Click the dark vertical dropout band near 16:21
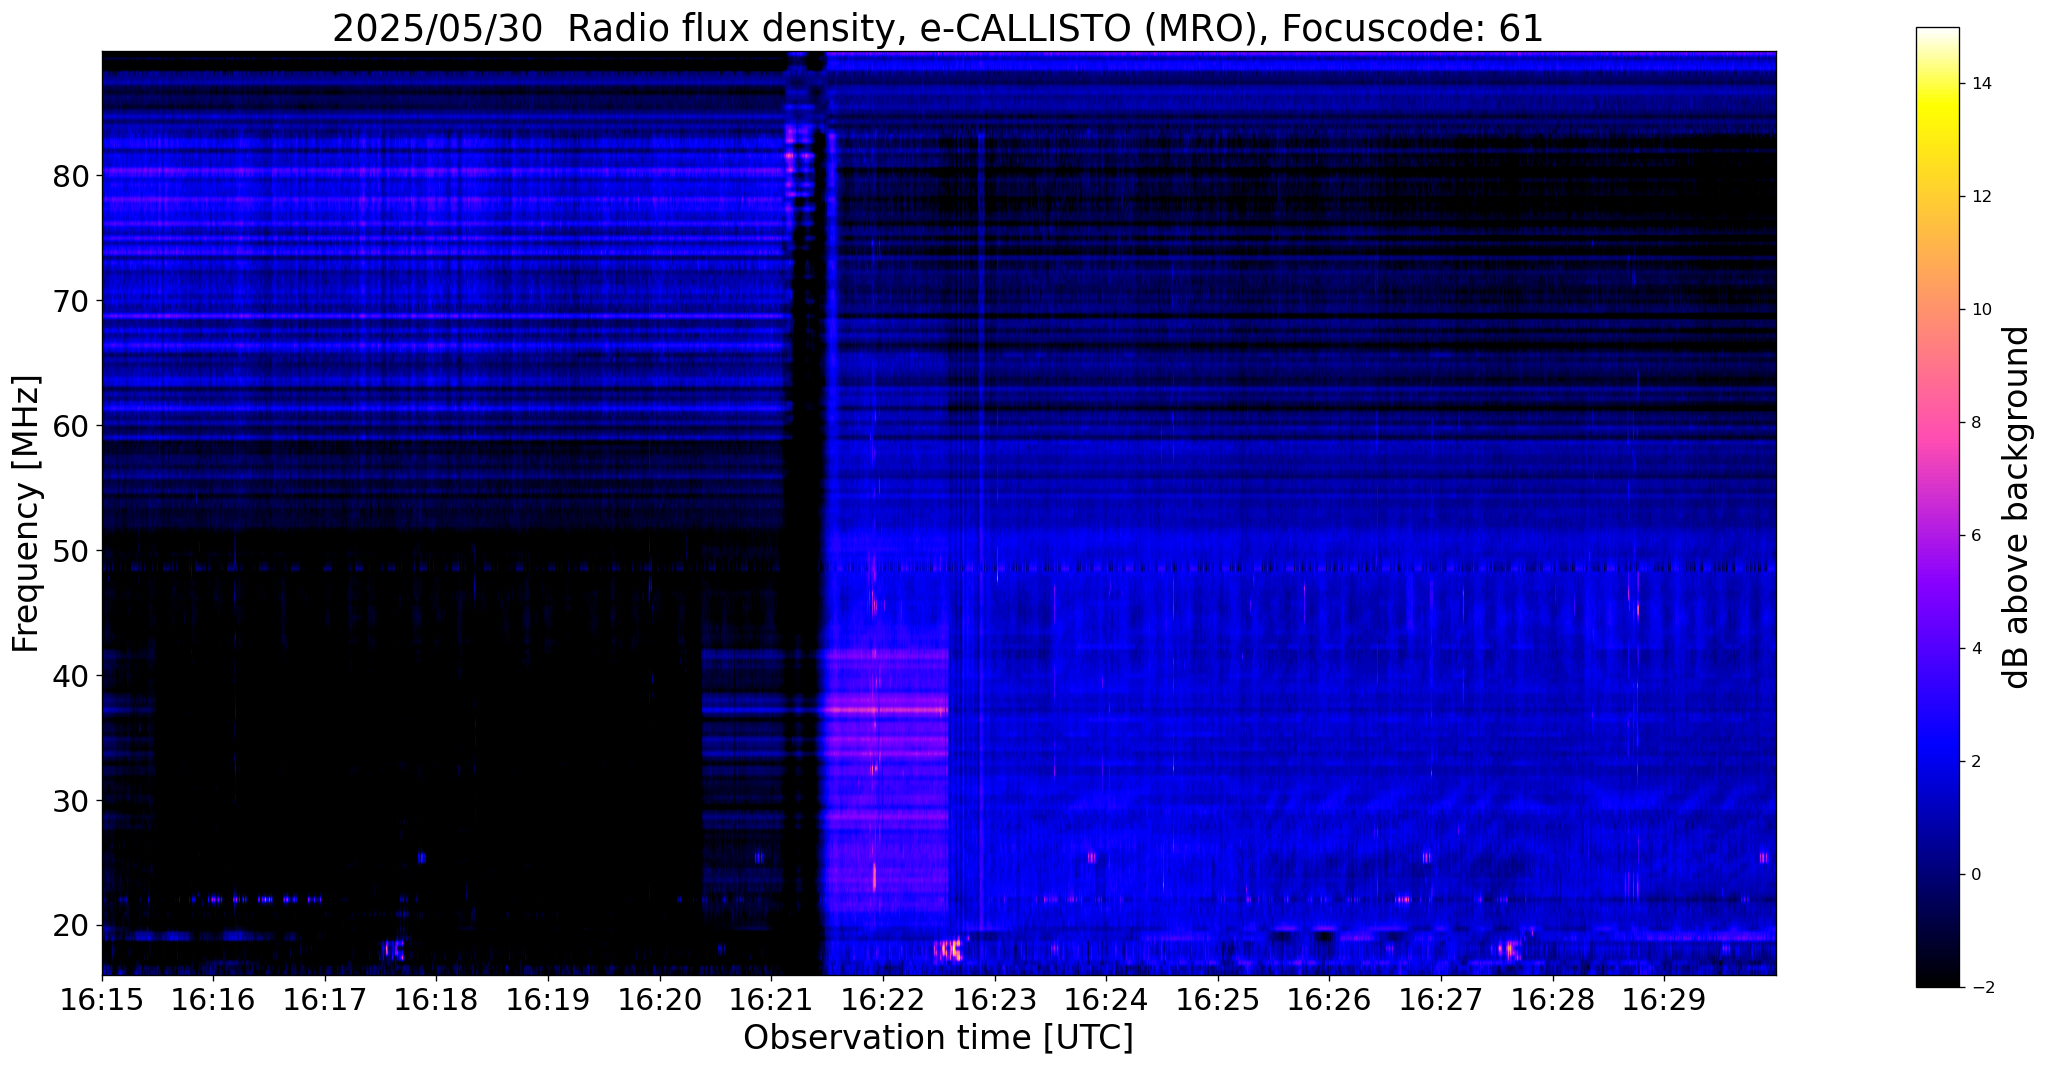The height and width of the screenshot is (1067, 2047). point(803,512)
